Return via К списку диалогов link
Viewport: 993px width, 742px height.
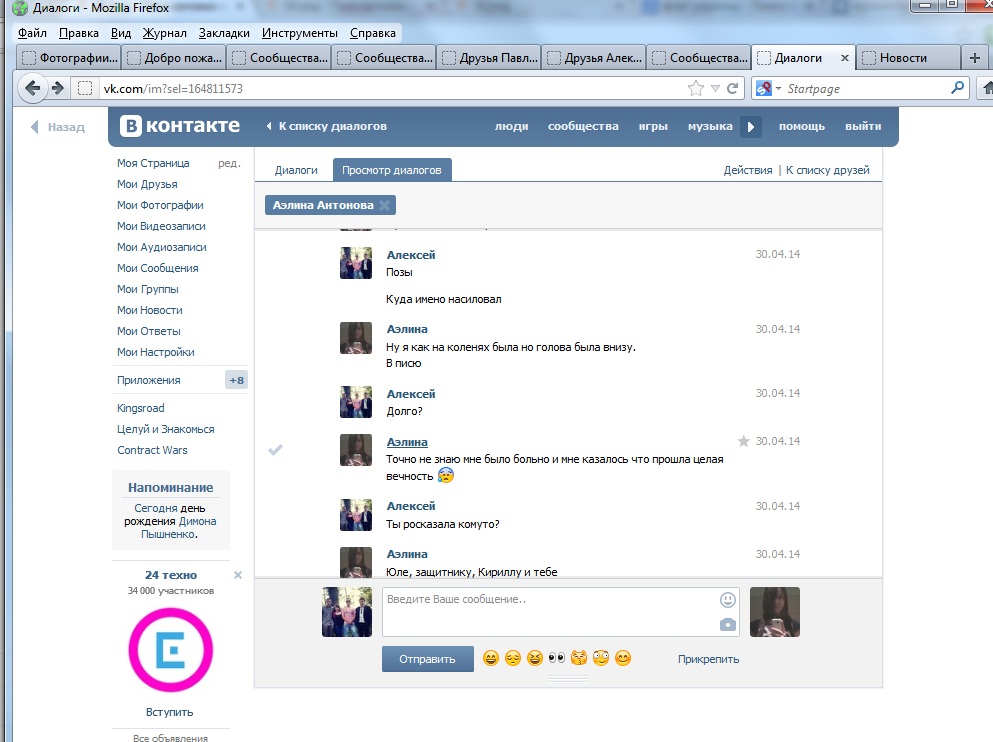(327, 126)
